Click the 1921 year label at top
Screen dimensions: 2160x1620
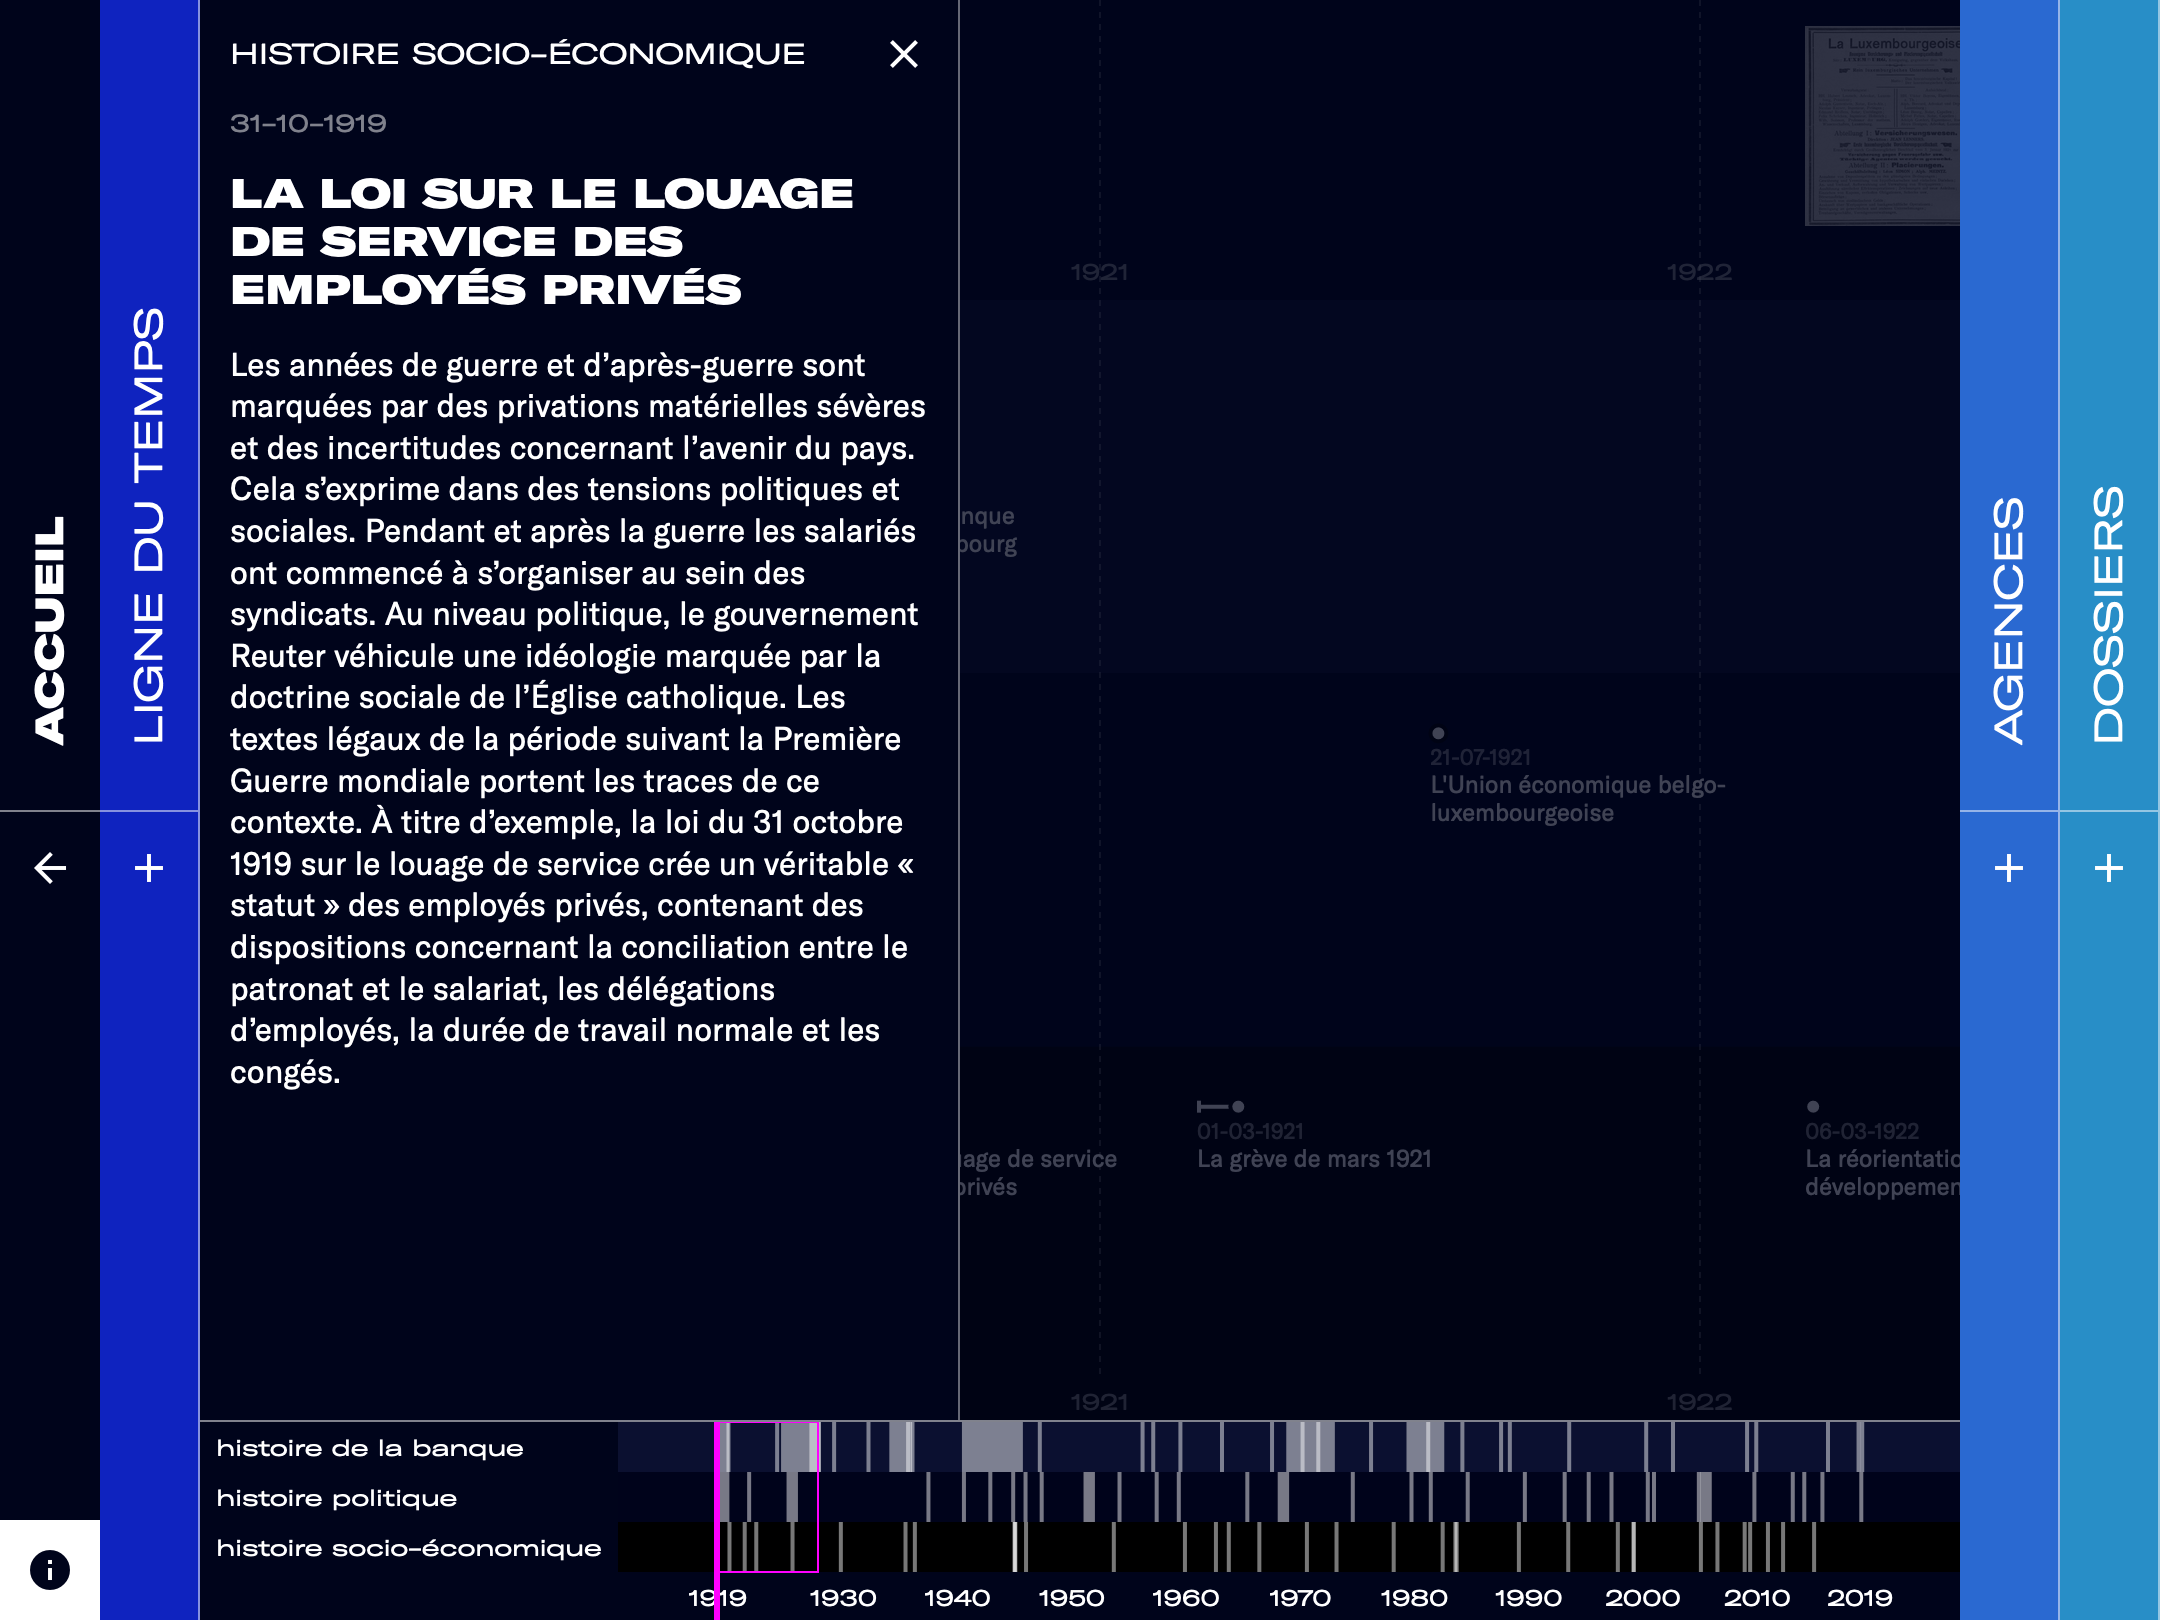[x=1099, y=272]
